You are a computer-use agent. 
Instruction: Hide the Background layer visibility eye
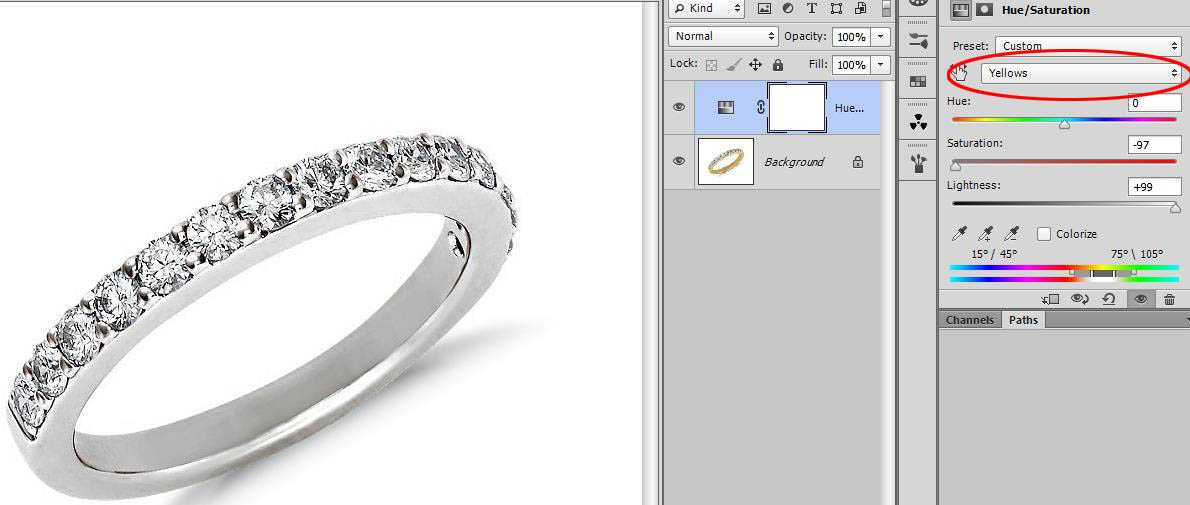(x=680, y=161)
